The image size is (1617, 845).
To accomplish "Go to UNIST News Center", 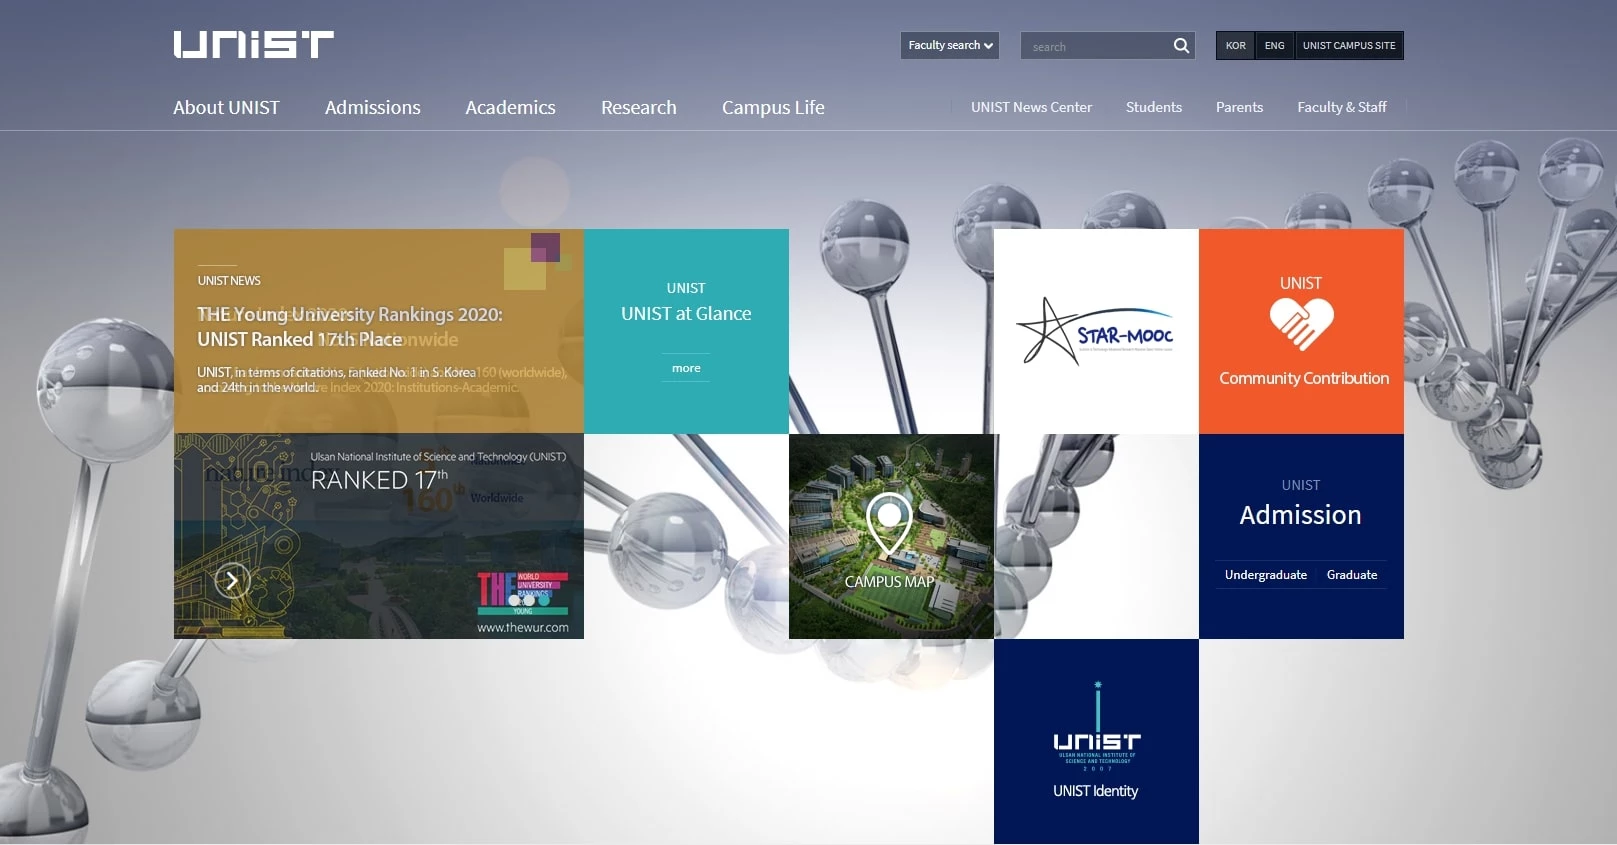I will pos(1031,107).
